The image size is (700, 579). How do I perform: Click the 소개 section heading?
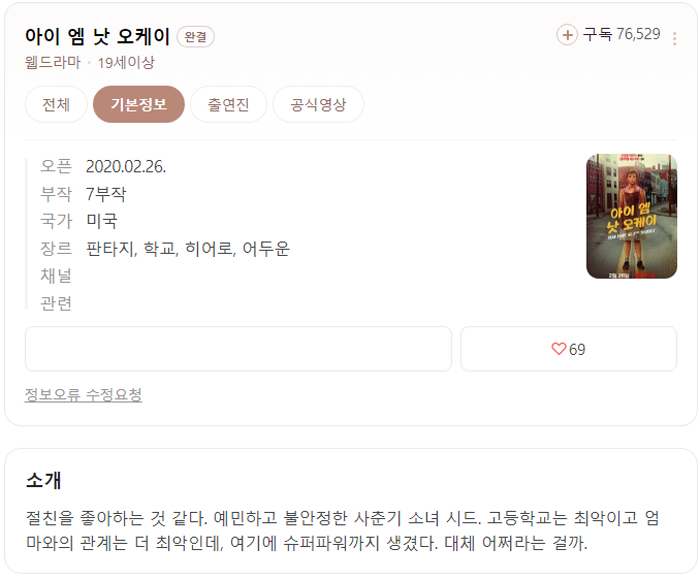(43, 480)
